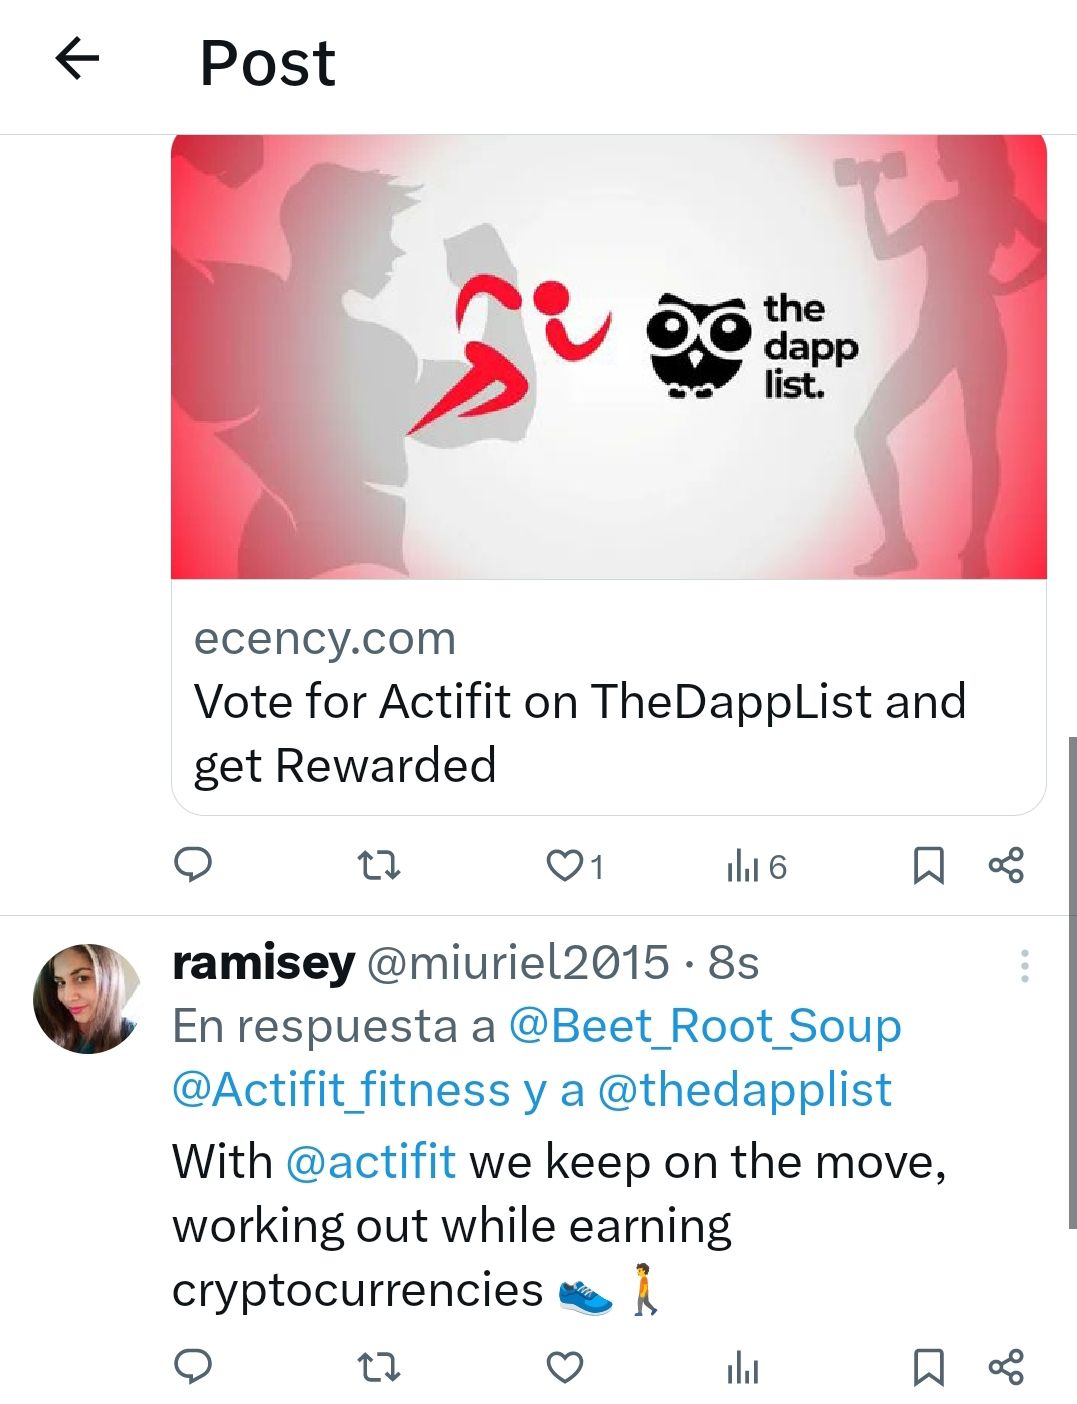Open the @Beet_Root_Soup mention
Viewport: 1077px width, 1404px height.
click(x=705, y=1027)
